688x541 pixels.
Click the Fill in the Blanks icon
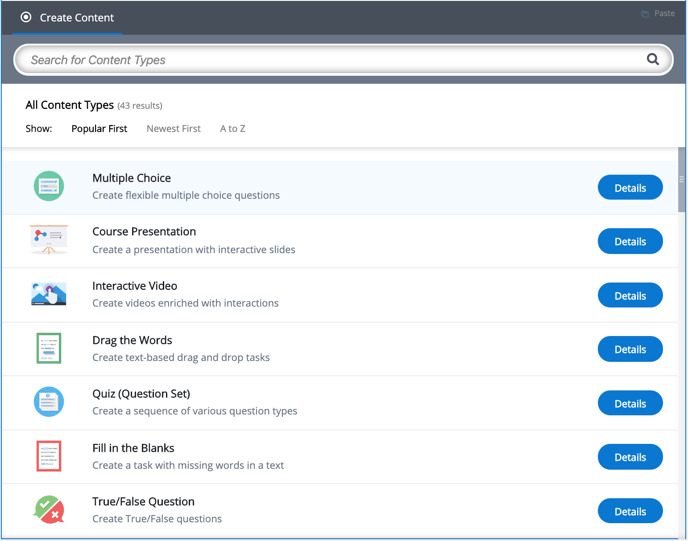[48, 456]
